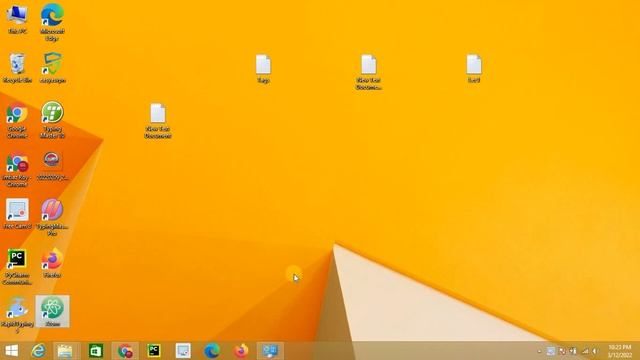Open the network signal tray icon

pos(585,351)
